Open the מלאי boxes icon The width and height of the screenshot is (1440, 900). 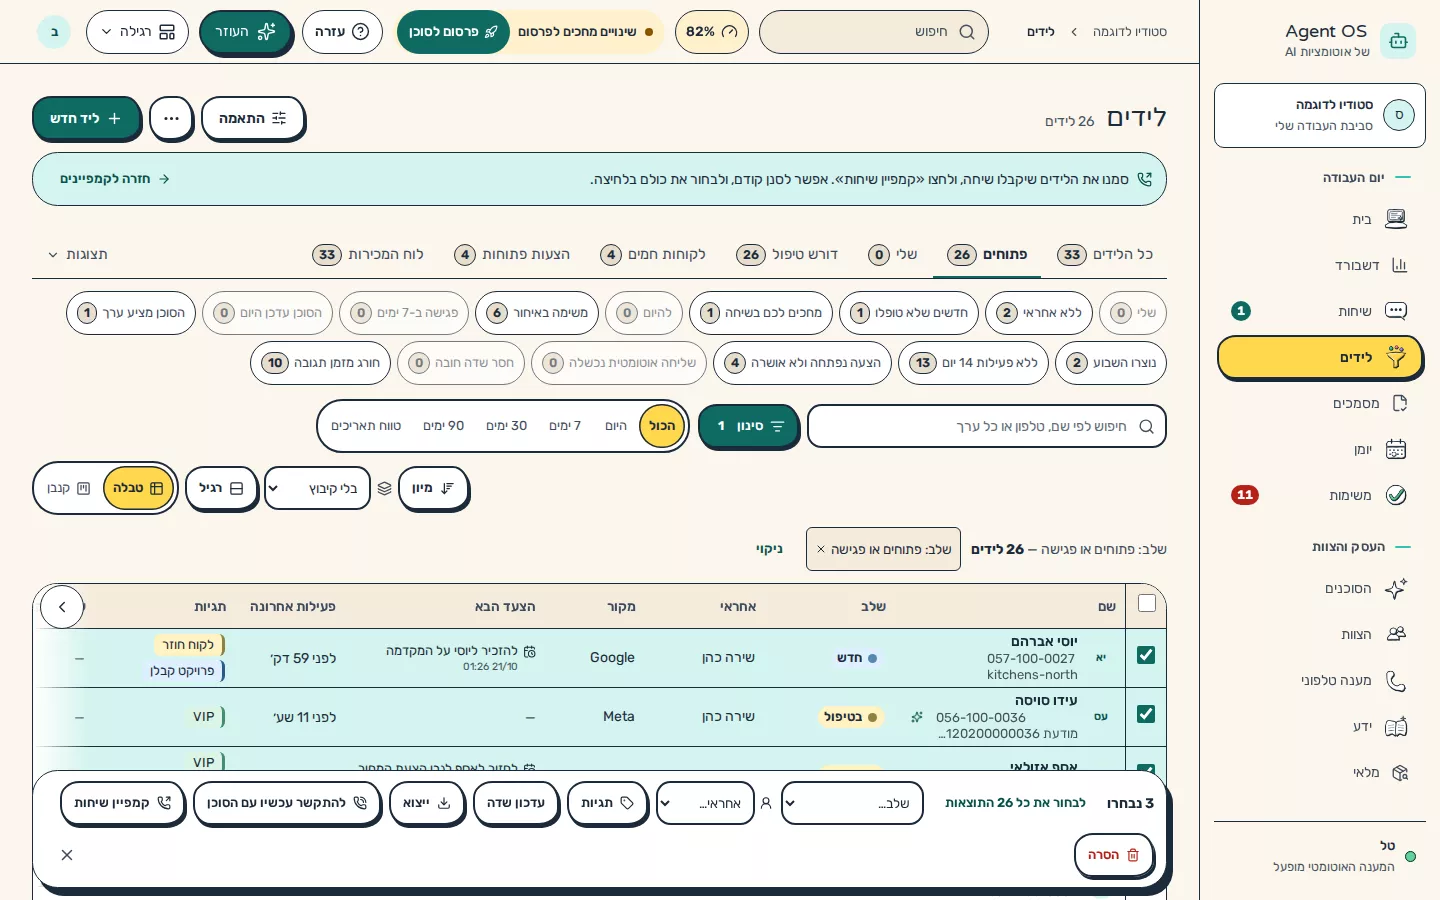pyautogui.click(x=1399, y=772)
